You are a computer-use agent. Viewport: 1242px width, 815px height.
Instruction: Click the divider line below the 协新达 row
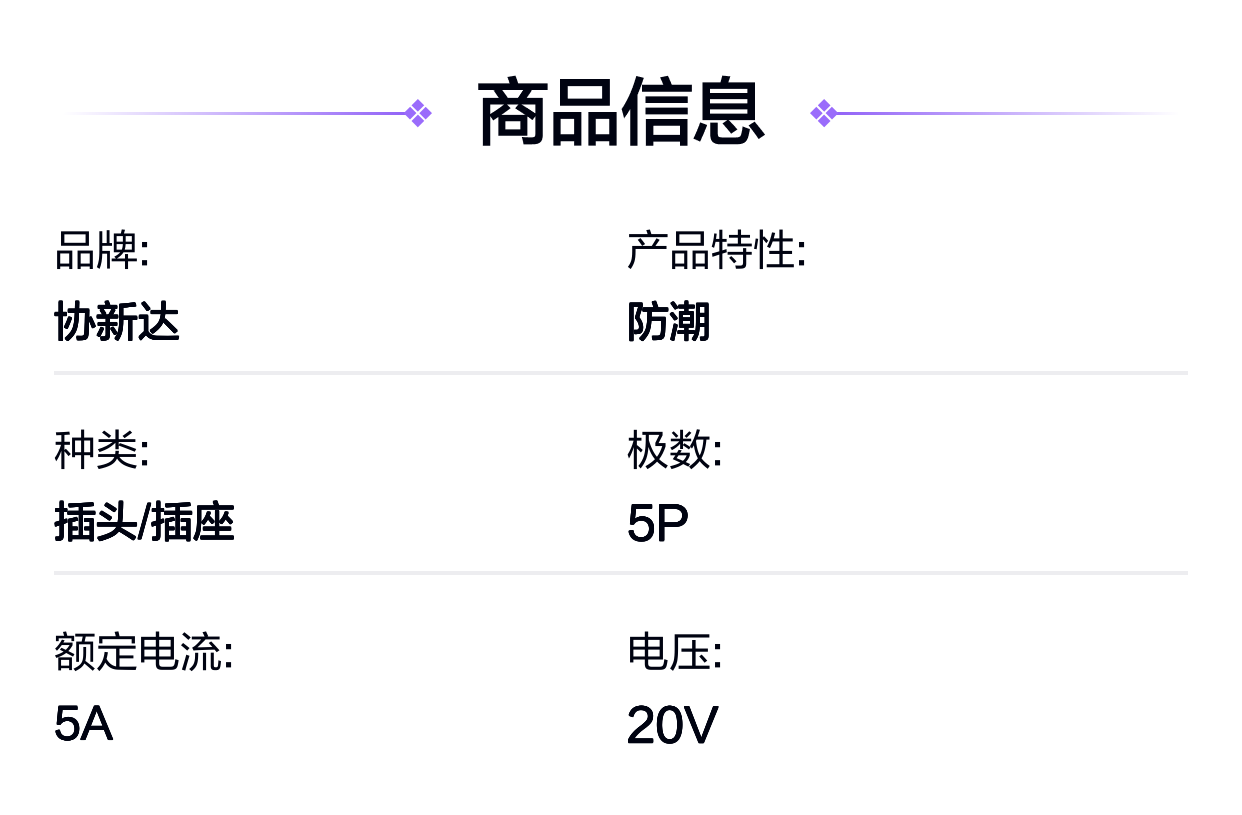620,373
